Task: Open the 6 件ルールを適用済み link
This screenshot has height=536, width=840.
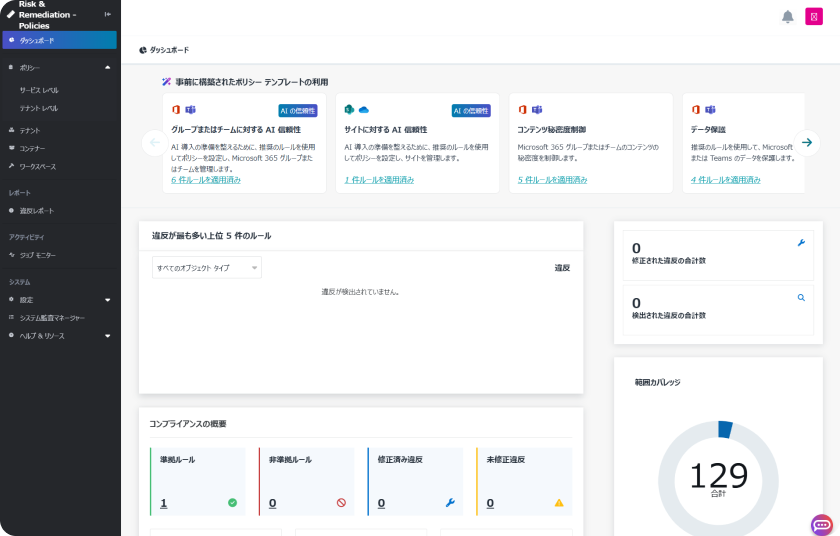Action: [x=206, y=180]
